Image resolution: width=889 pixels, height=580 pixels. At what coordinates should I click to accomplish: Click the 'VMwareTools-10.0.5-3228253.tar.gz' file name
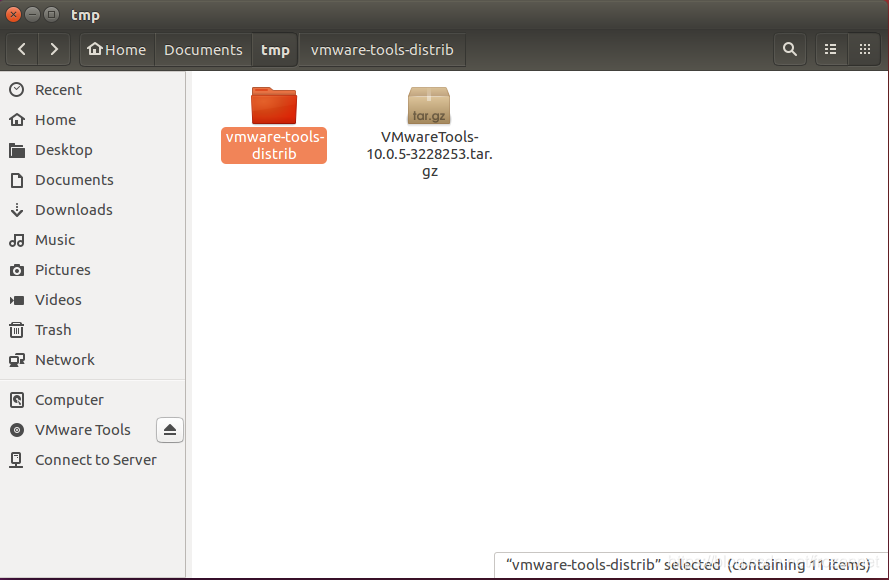(429, 154)
